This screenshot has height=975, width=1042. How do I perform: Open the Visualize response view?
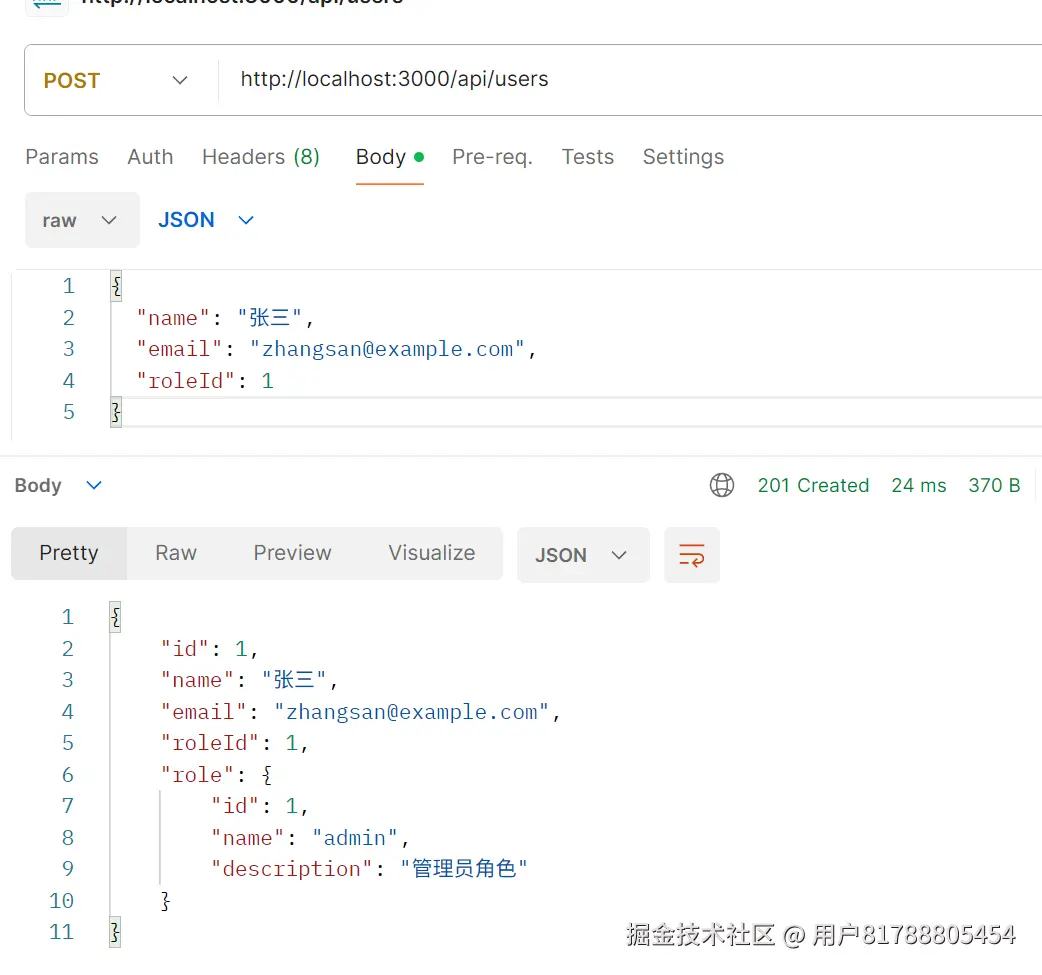pos(431,553)
